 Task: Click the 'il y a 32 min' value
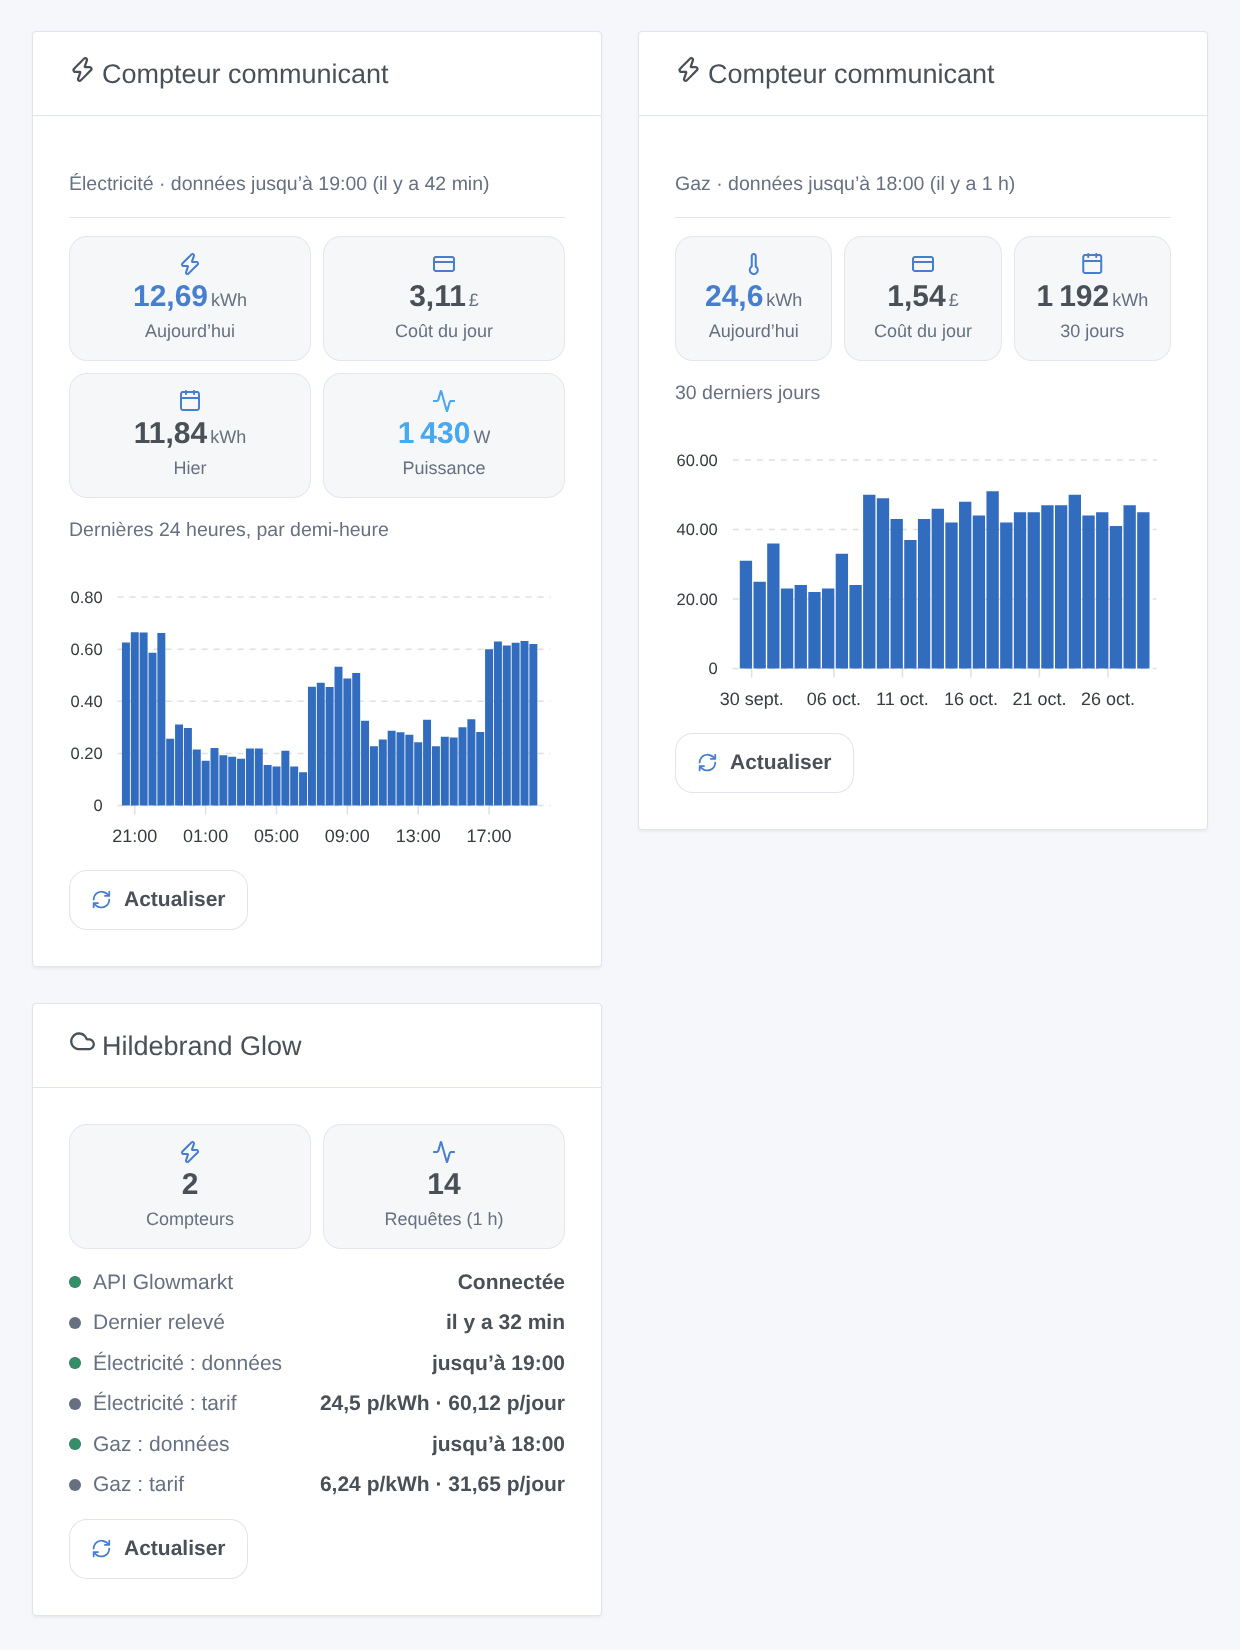(x=505, y=1322)
